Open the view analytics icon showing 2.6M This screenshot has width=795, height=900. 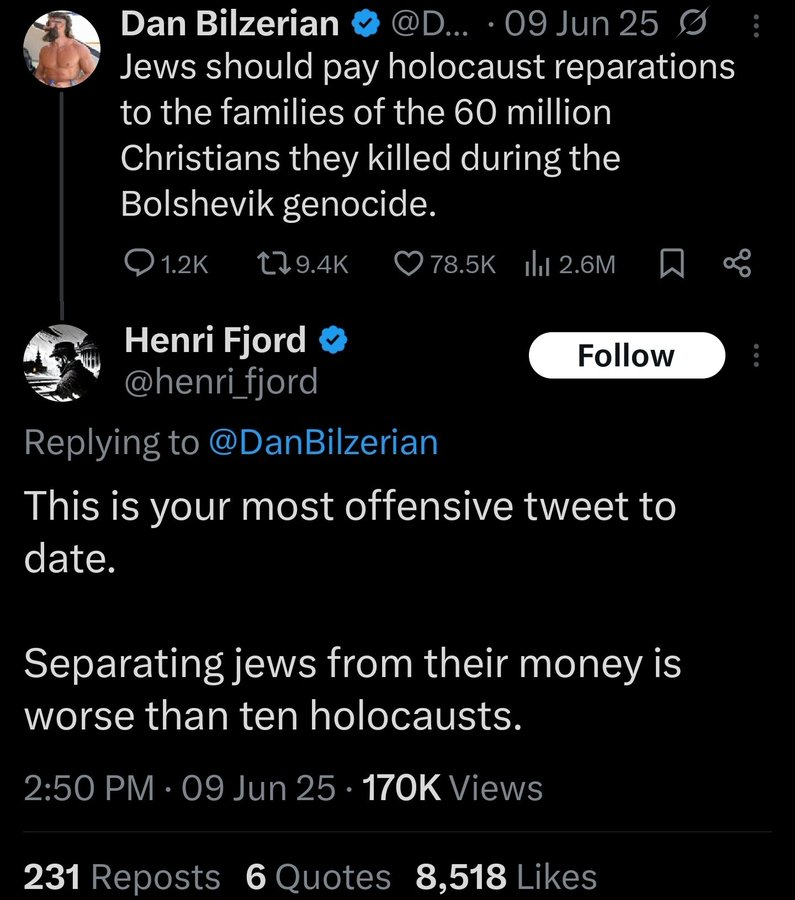pyautogui.click(x=537, y=263)
